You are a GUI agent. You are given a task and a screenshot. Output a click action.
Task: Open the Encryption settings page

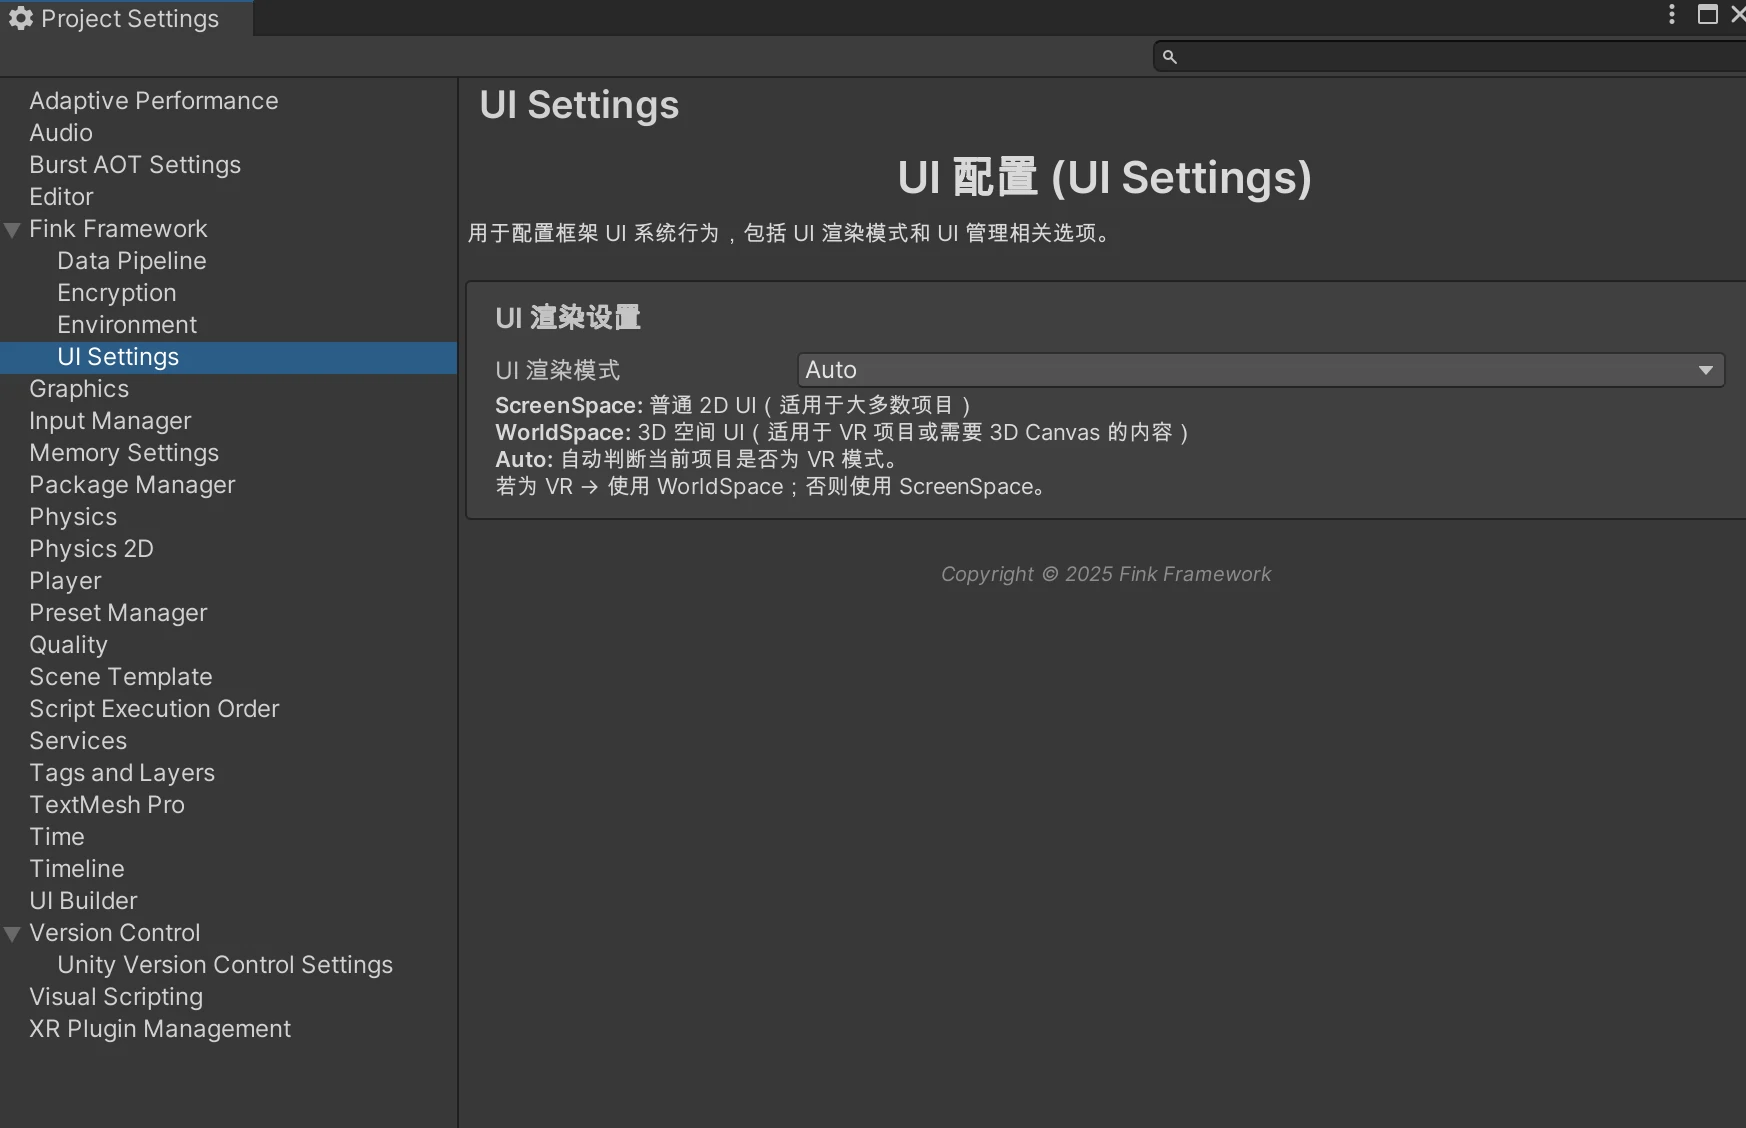[x=117, y=293]
